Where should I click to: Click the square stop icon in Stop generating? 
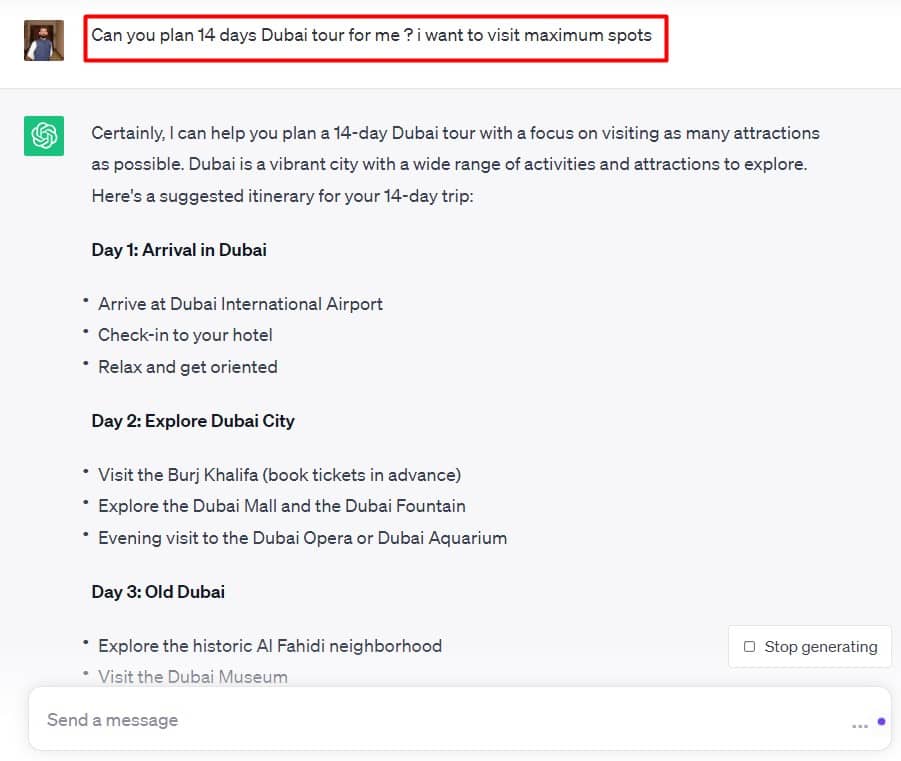[749, 647]
